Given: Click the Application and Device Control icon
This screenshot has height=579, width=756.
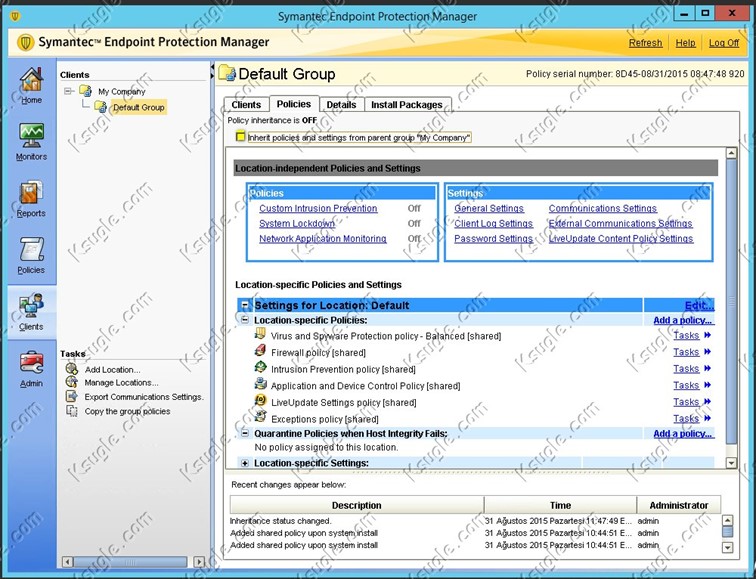Looking at the screenshot, I should click(260, 384).
